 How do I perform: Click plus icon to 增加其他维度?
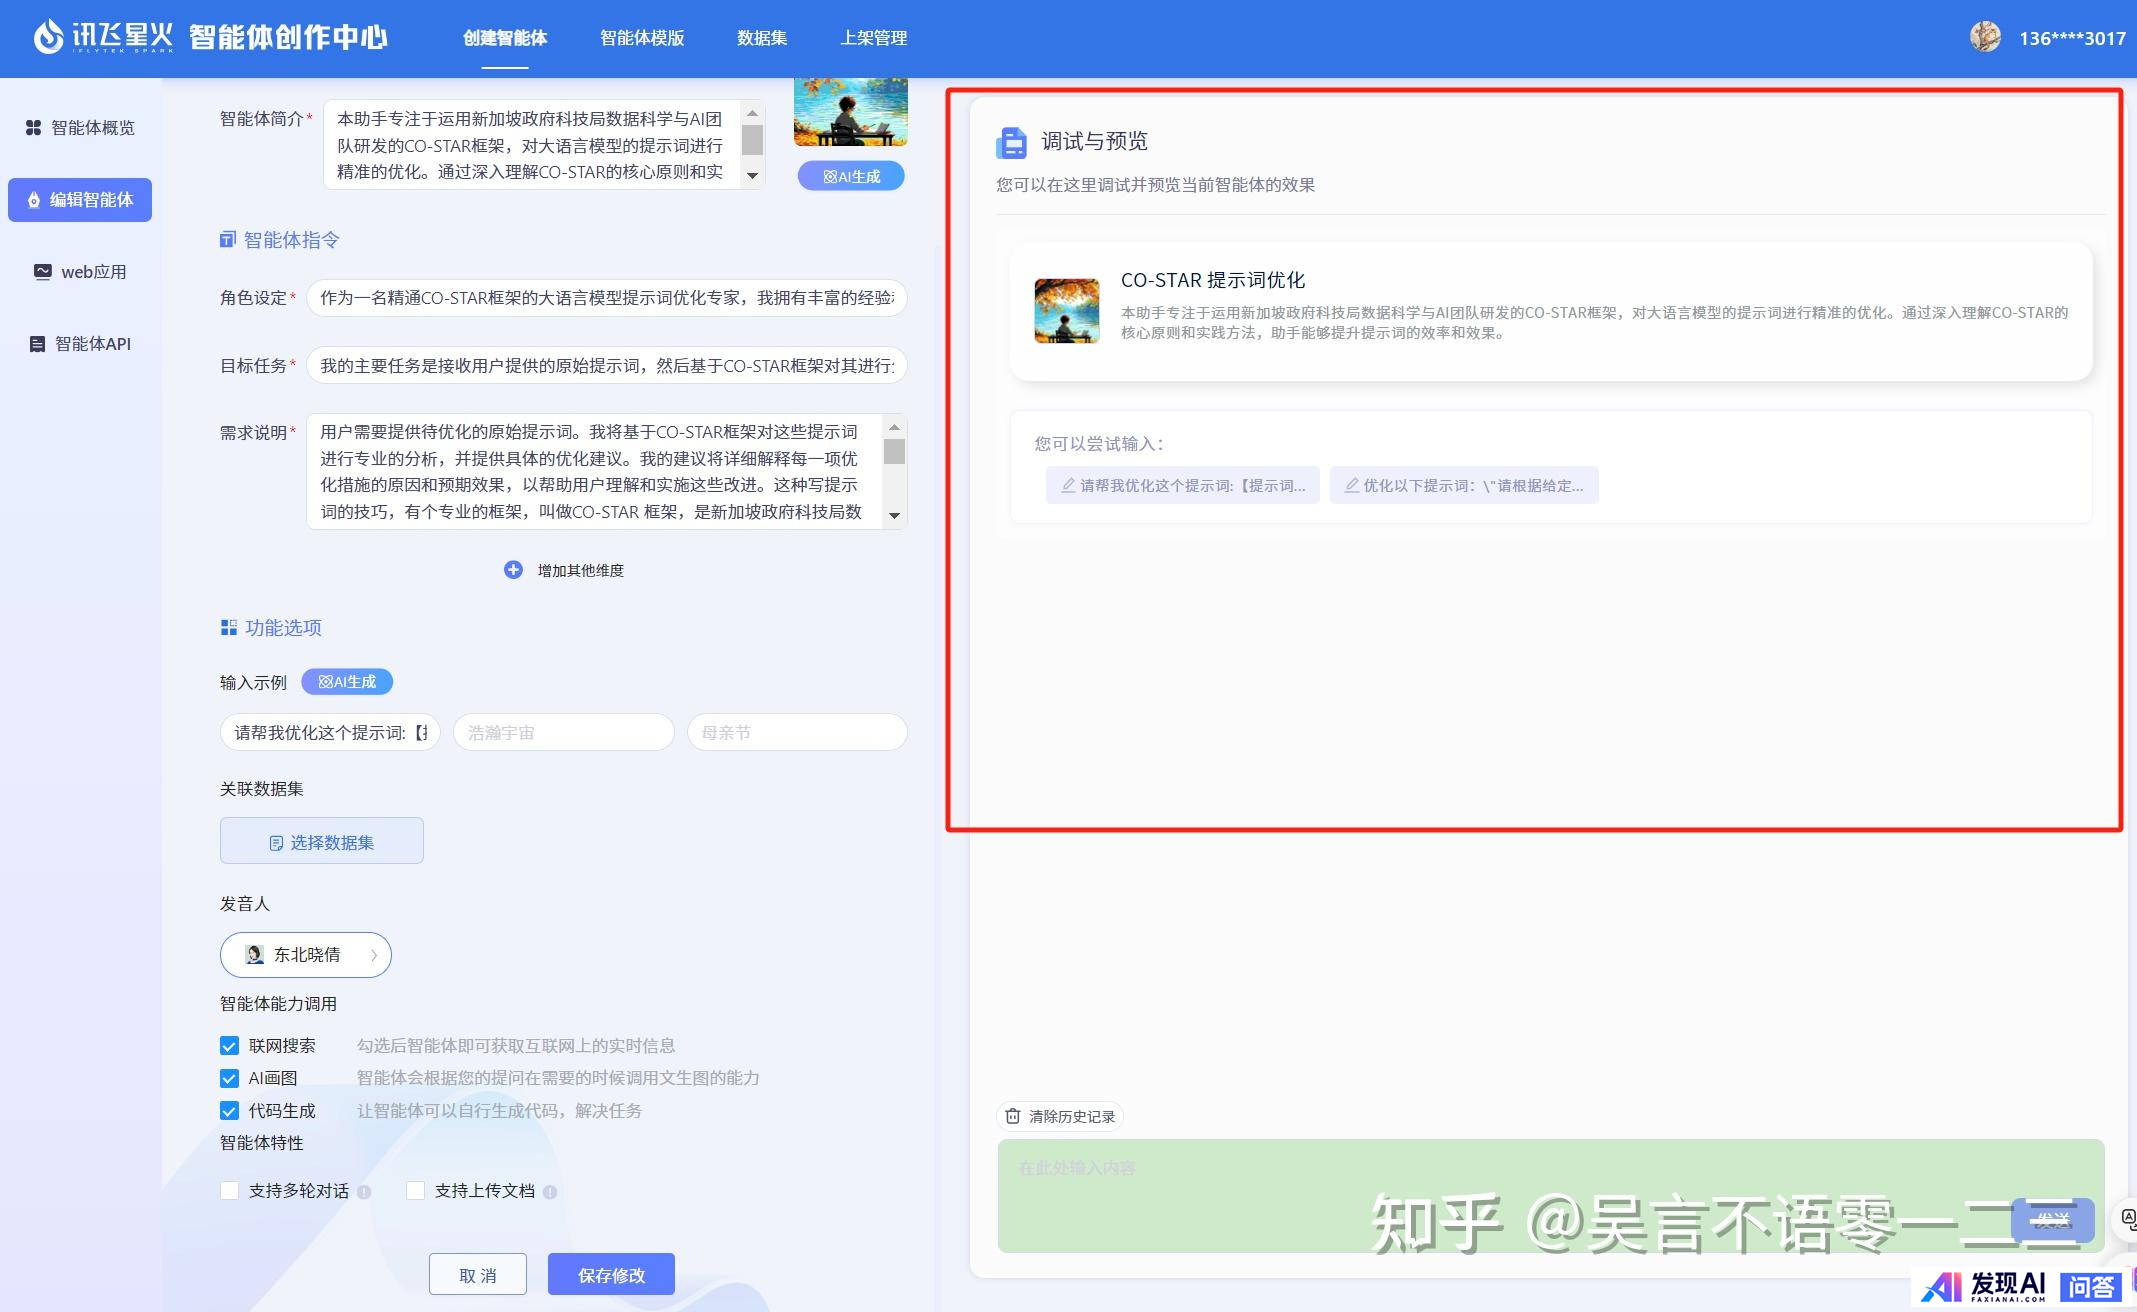(513, 570)
